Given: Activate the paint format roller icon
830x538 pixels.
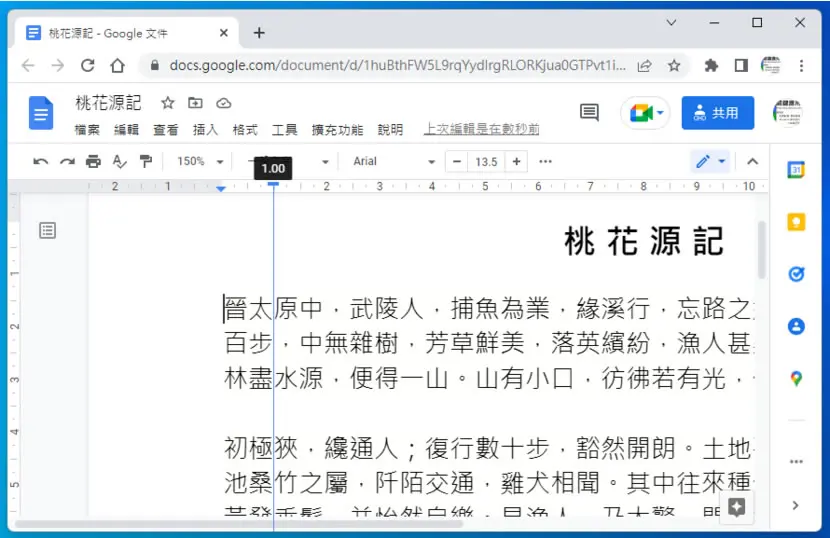Looking at the screenshot, I should click(x=146, y=162).
